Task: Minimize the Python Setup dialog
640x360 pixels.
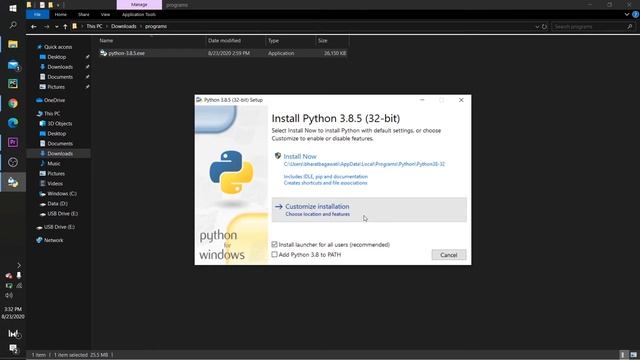Action: [422, 100]
